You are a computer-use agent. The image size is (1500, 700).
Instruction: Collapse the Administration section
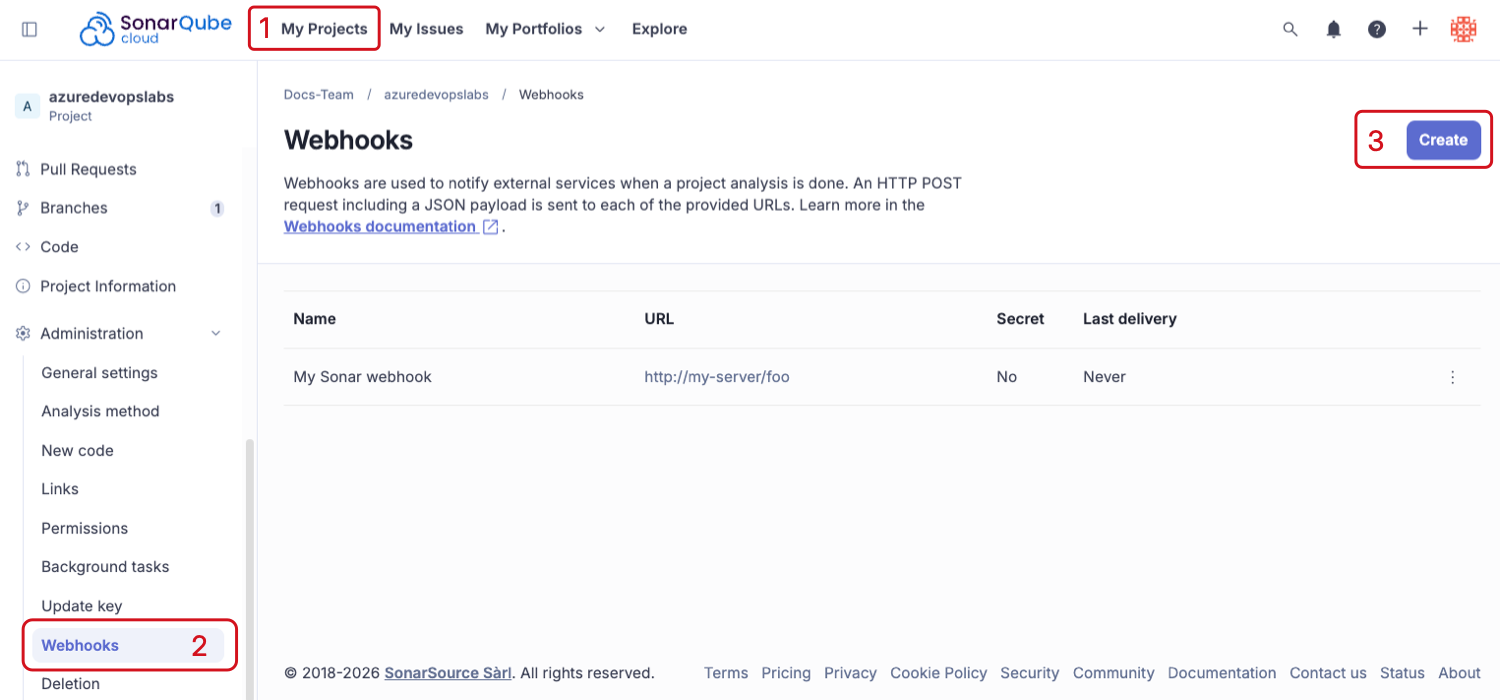[x=216, y=334]
